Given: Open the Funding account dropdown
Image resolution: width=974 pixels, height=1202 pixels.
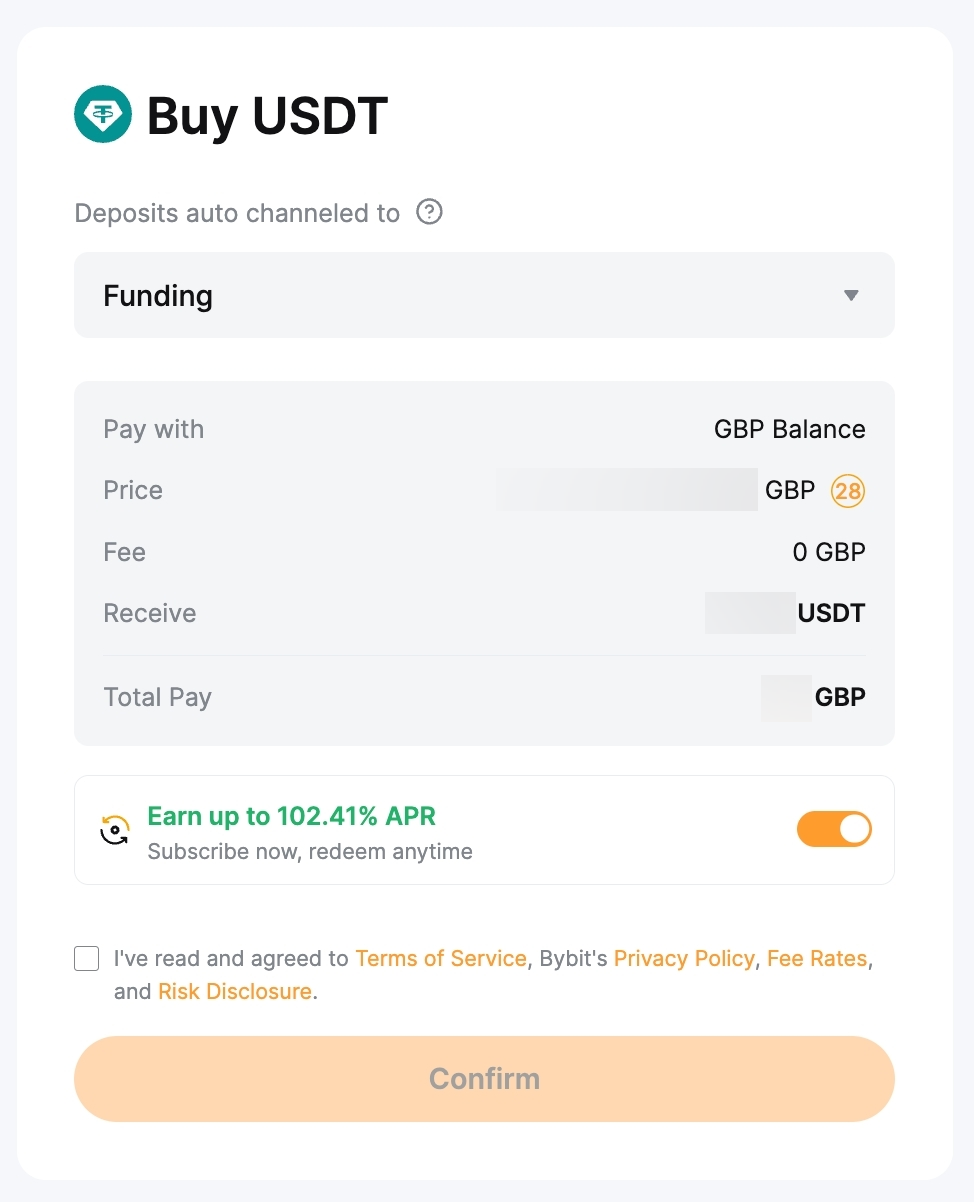Looking at the screenshot, I should pos(484,295).
